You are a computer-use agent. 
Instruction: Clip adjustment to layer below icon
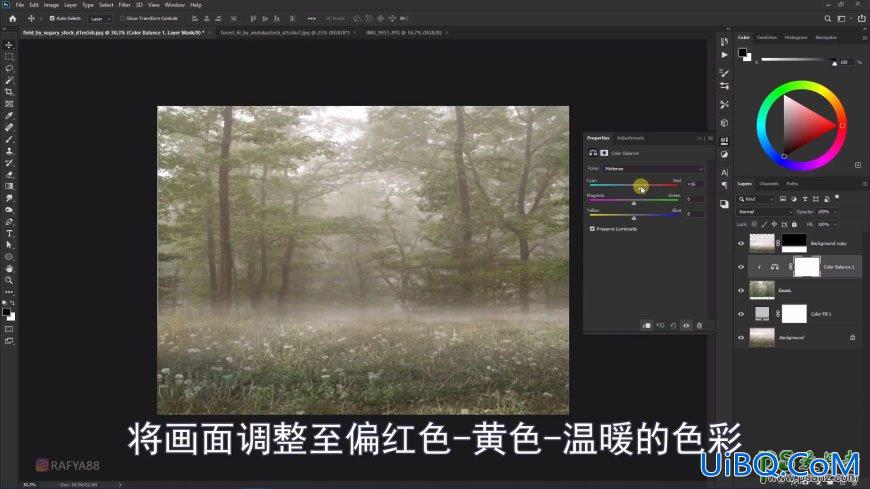(x=646, y=326)
